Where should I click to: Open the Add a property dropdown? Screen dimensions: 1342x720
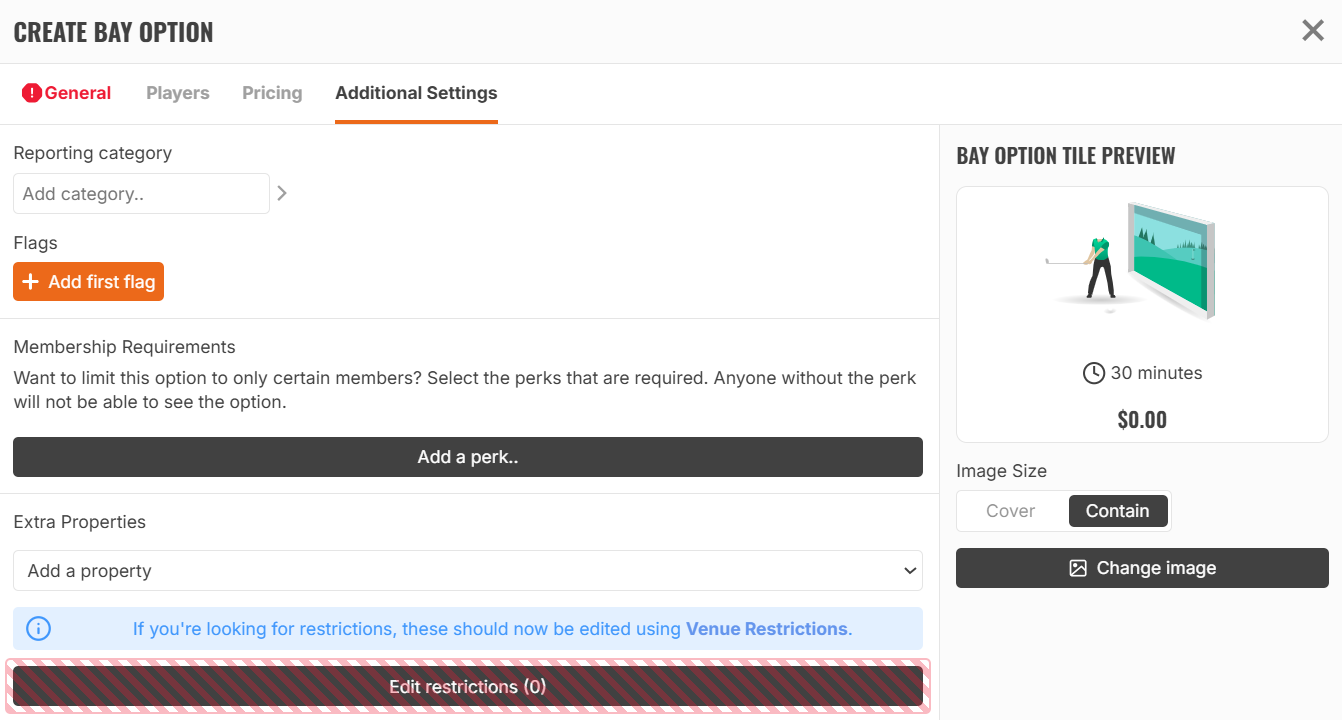coord(468,571)
